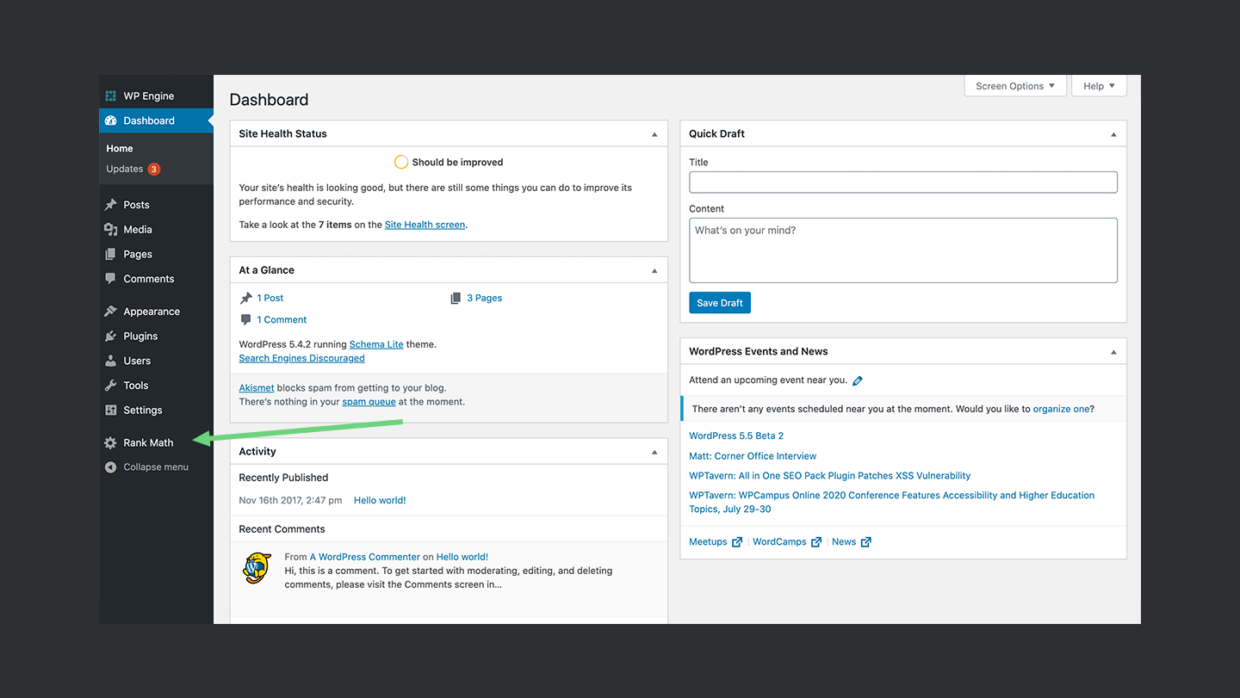Select the Appearance brush icon
The height and width of the screenshot is (698, 1240).
(109, 311)
